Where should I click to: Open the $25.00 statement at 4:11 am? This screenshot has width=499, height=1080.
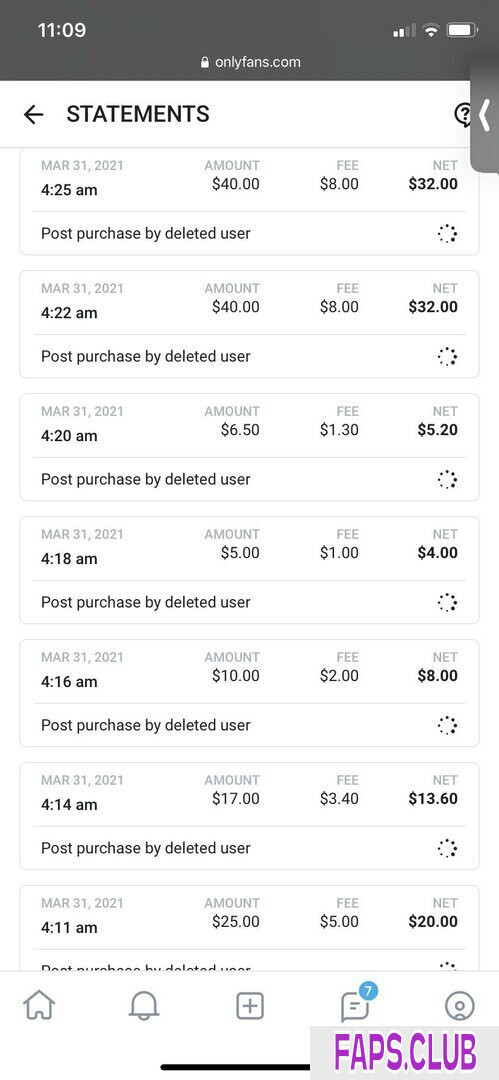click(x=250, y=928)
